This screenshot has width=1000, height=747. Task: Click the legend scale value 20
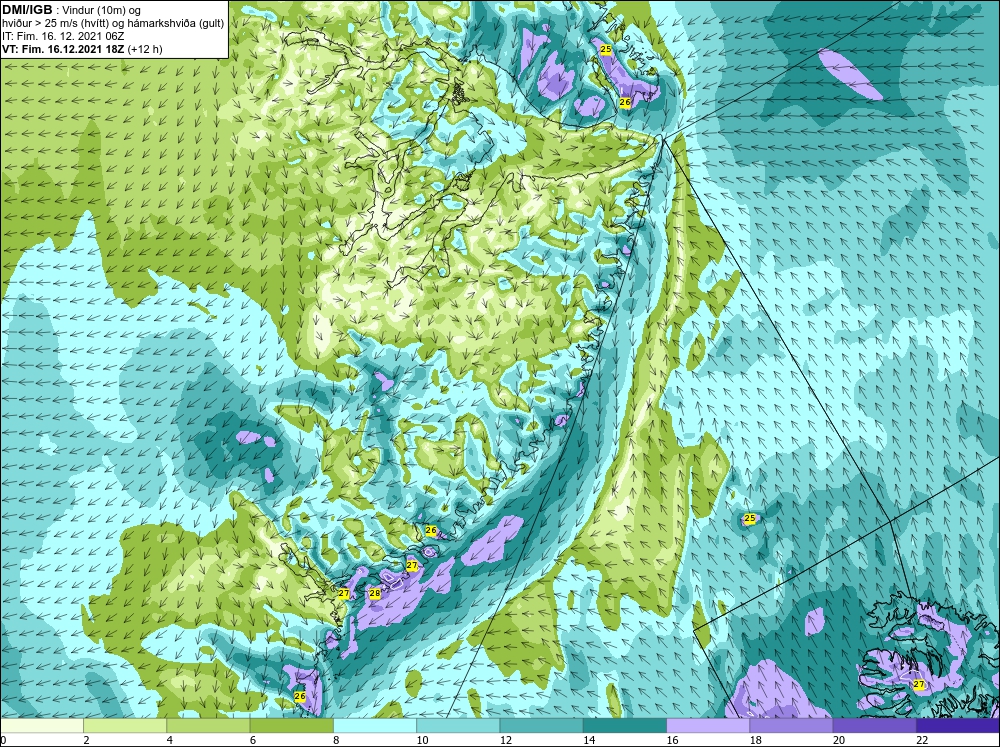(x=839, y=740)
